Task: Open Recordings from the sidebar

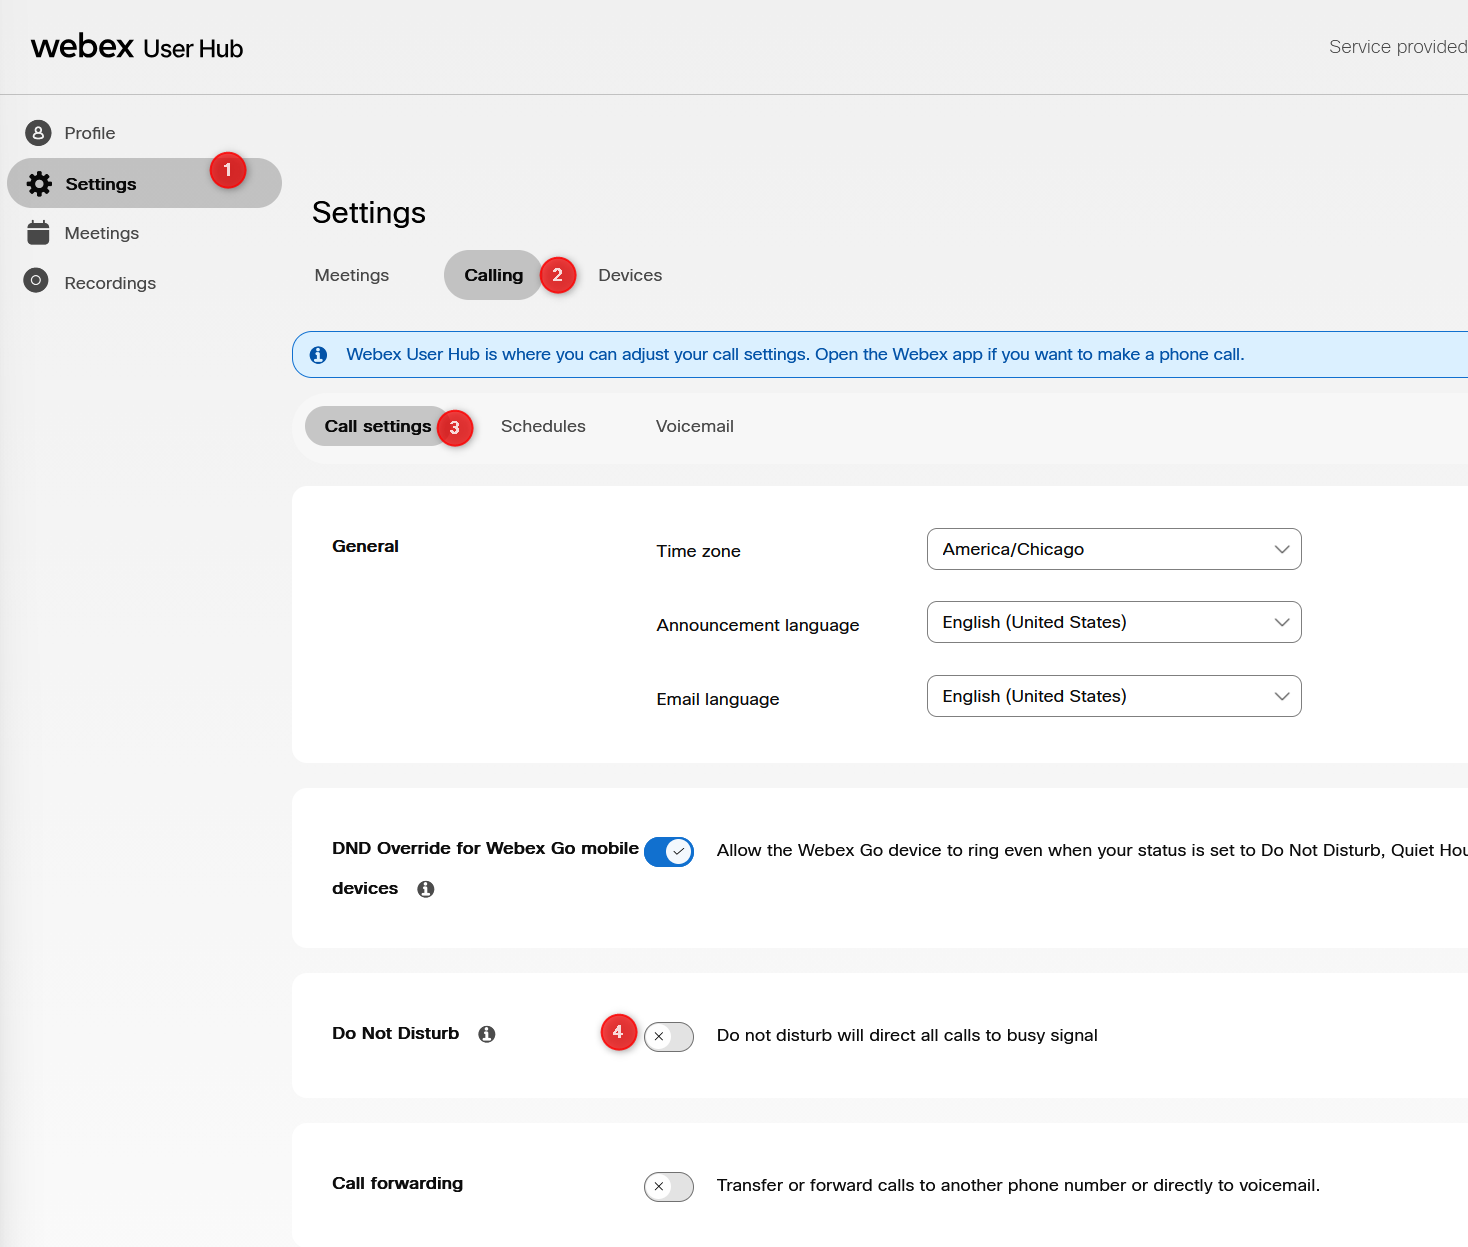Action: pos(110,283)
